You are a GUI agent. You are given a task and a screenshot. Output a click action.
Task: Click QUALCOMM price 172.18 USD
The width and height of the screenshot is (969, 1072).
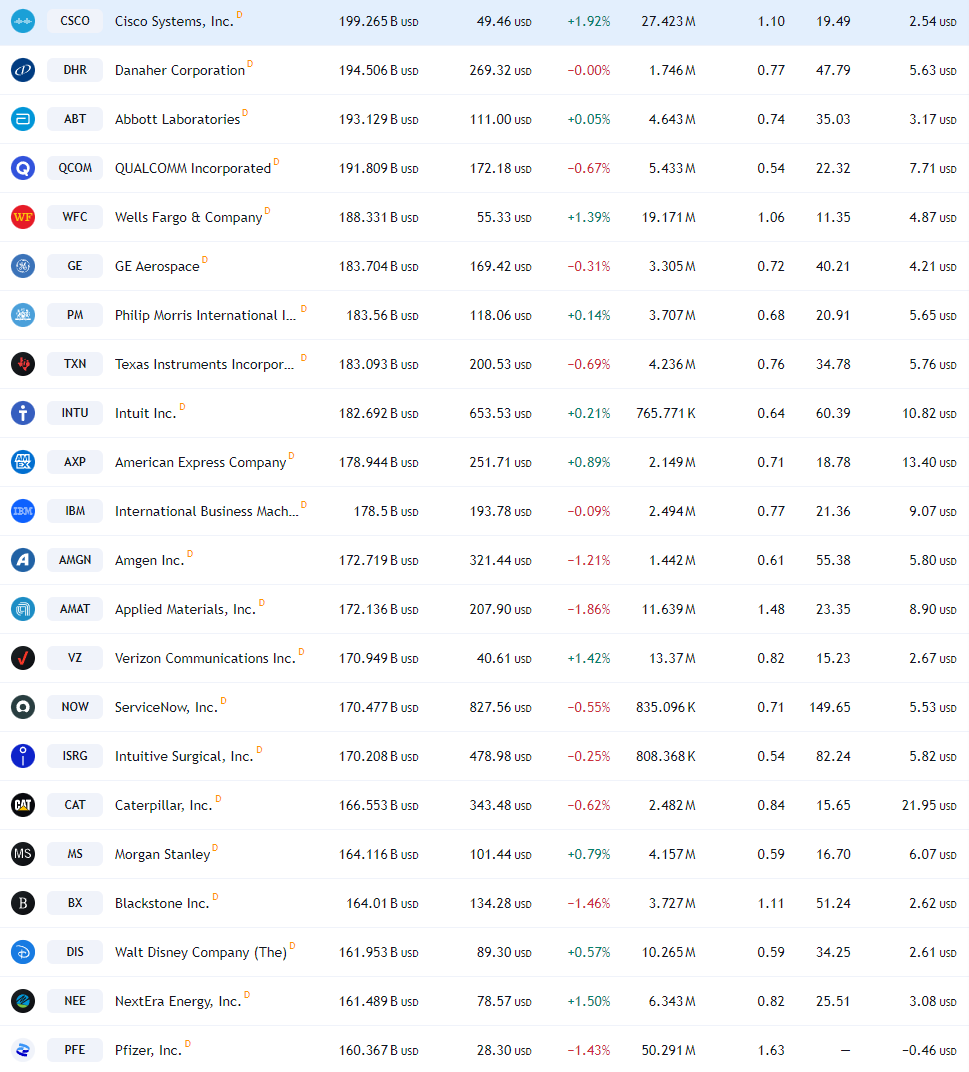(501, 168)
